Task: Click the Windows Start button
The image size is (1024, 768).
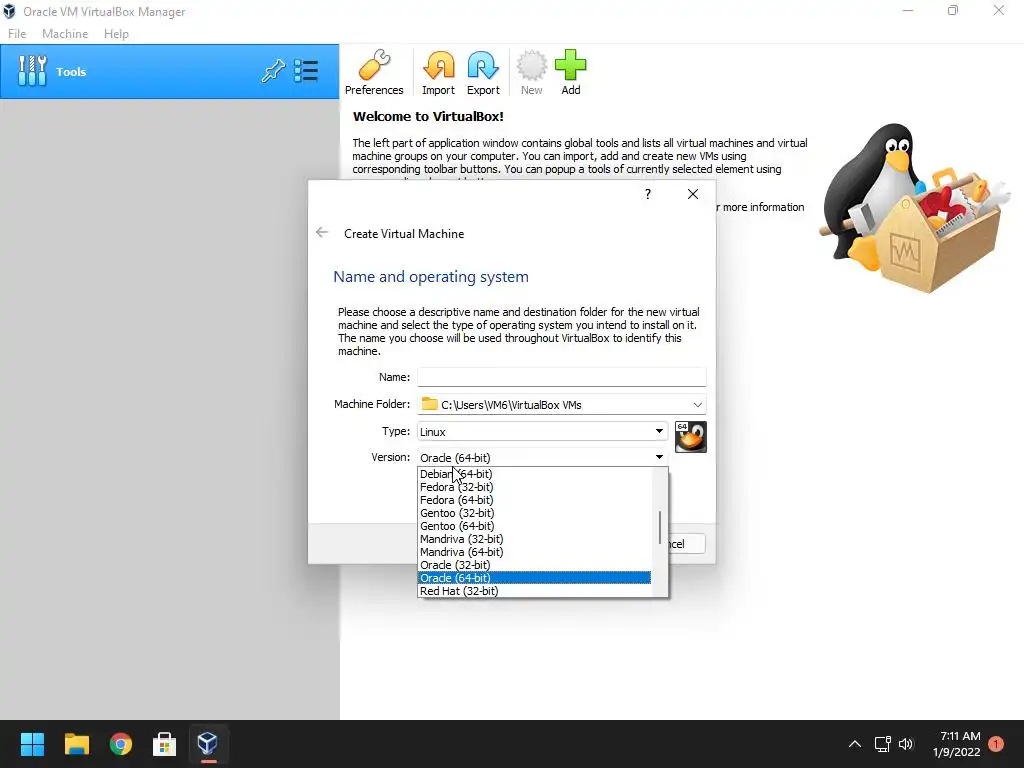Action: click(32, 744)
